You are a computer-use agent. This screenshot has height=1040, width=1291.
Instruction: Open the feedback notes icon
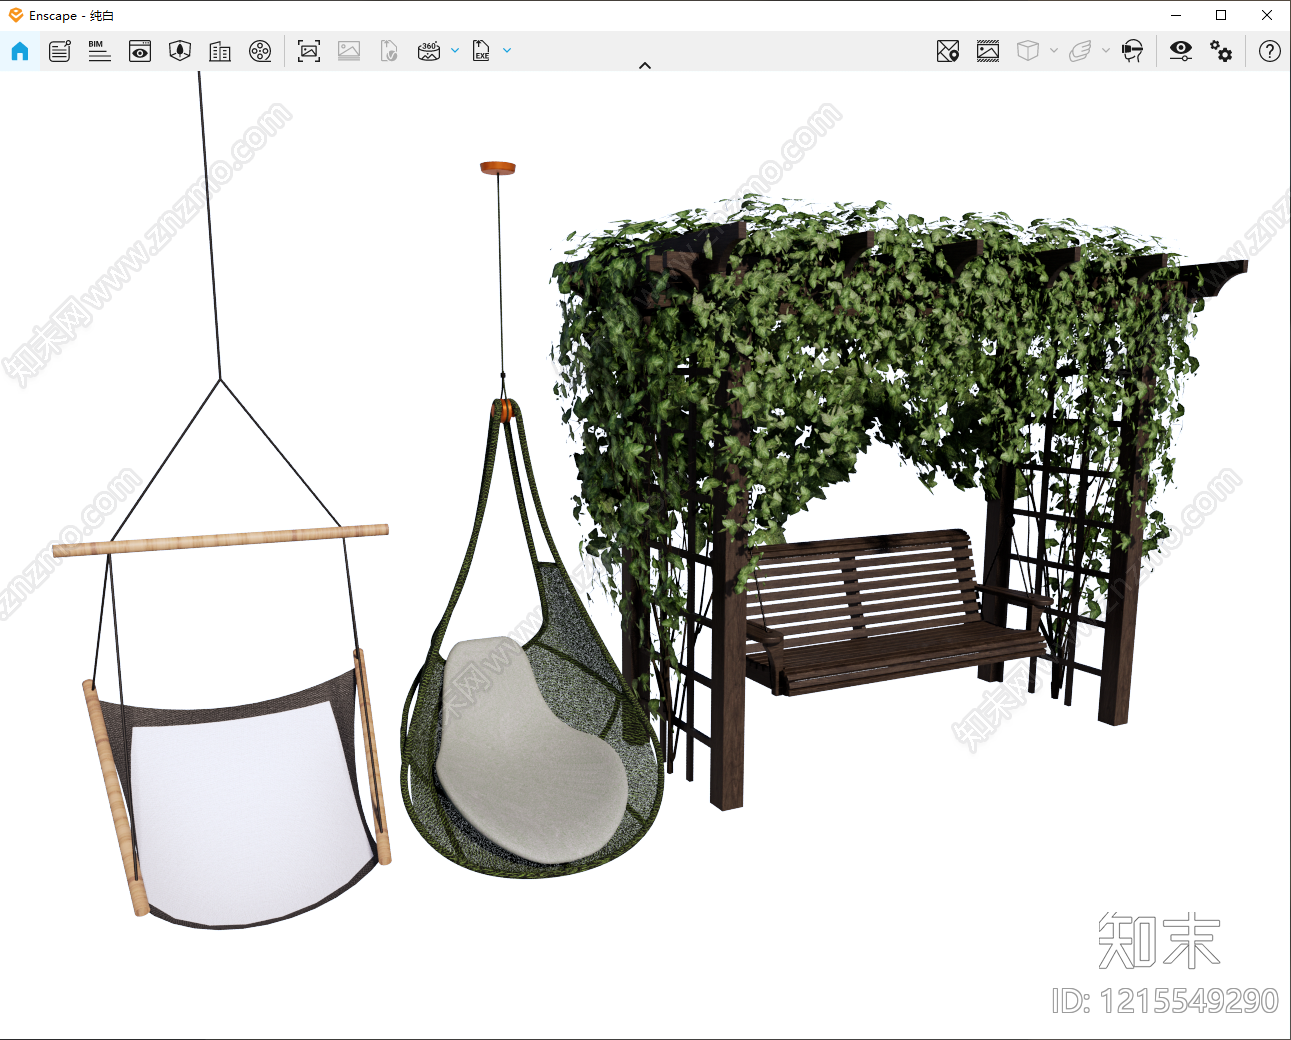coord(60,51)
